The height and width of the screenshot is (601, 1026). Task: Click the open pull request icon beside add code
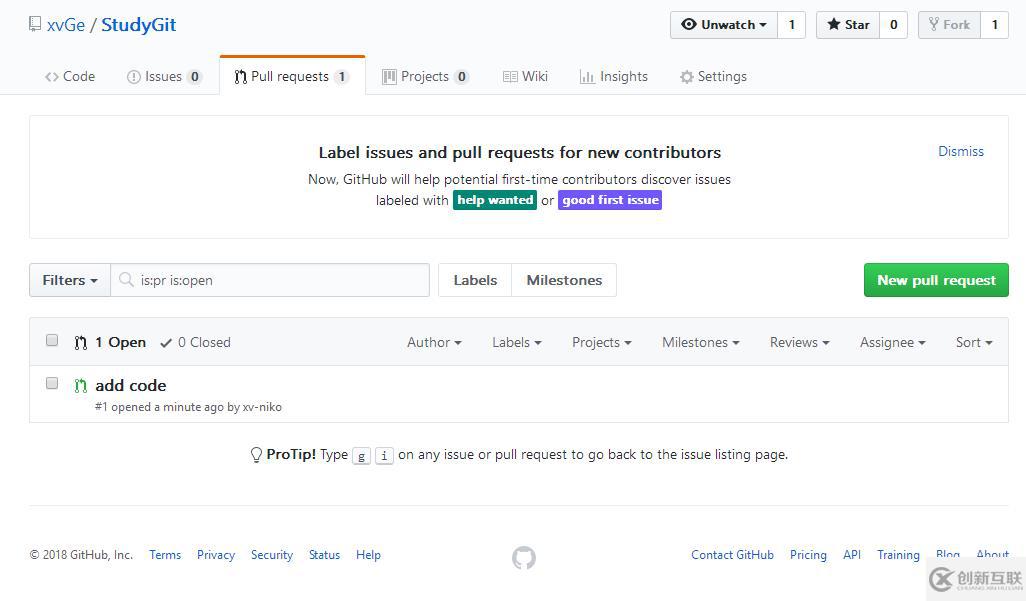point(81,386)
